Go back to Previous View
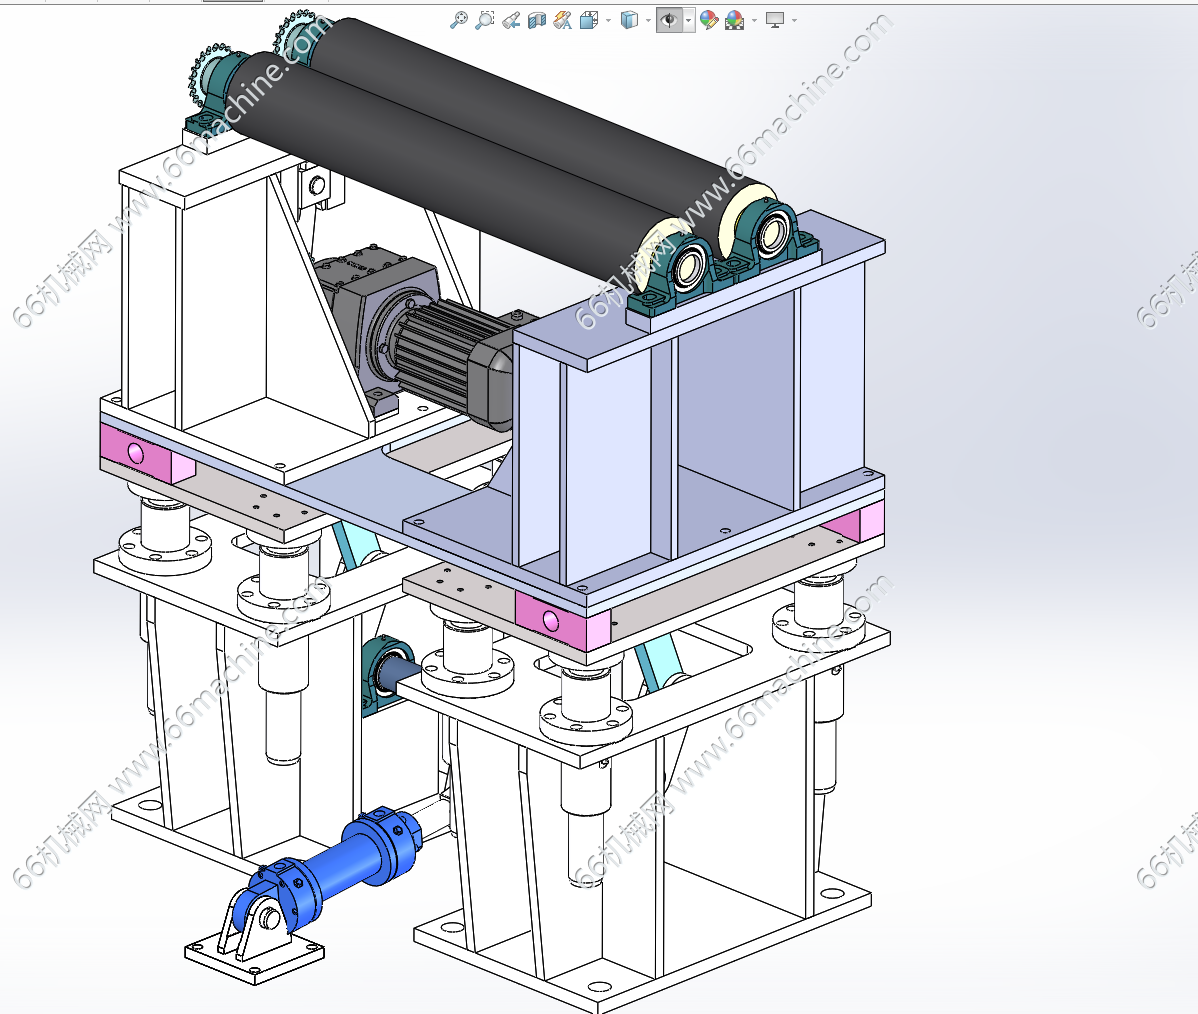Screen dimensions: 1198x1014 click(x=511, y=19)
